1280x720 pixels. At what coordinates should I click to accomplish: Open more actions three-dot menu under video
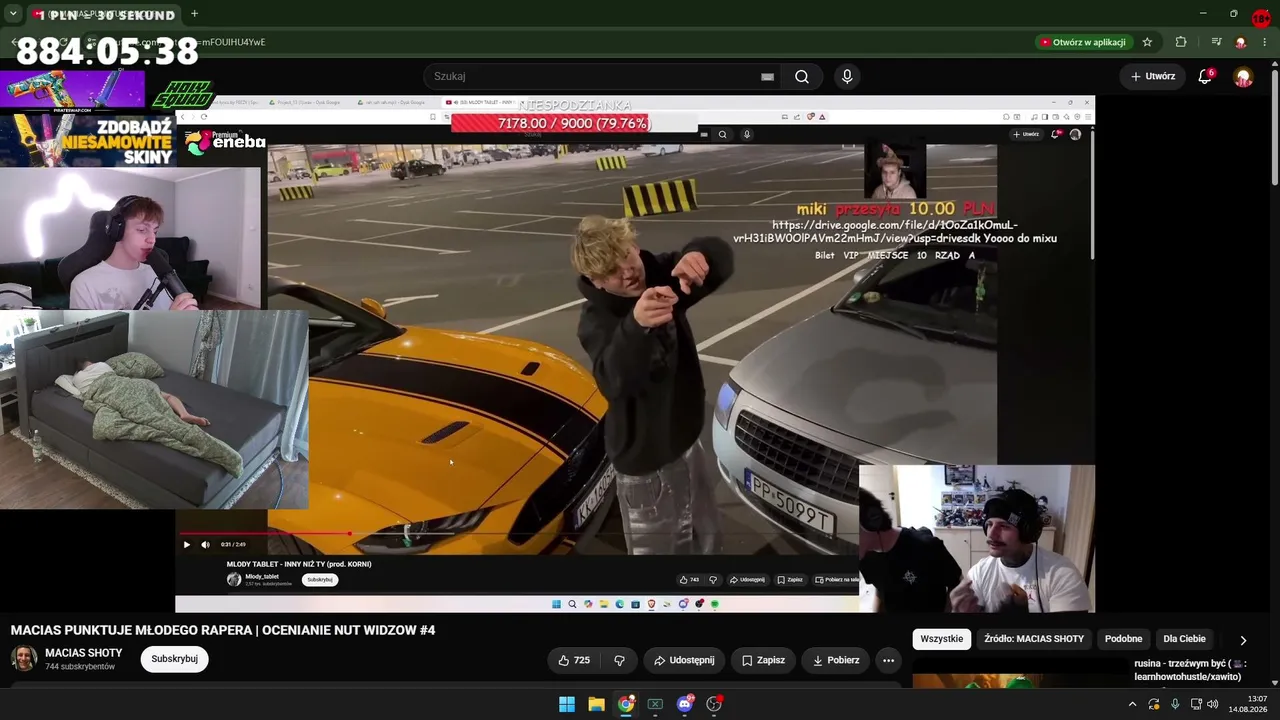click(x=888, y=660)
